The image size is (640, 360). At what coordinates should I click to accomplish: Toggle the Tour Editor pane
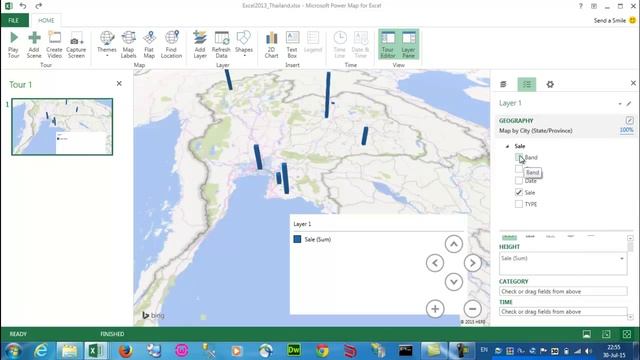click(x=388, y=44)
